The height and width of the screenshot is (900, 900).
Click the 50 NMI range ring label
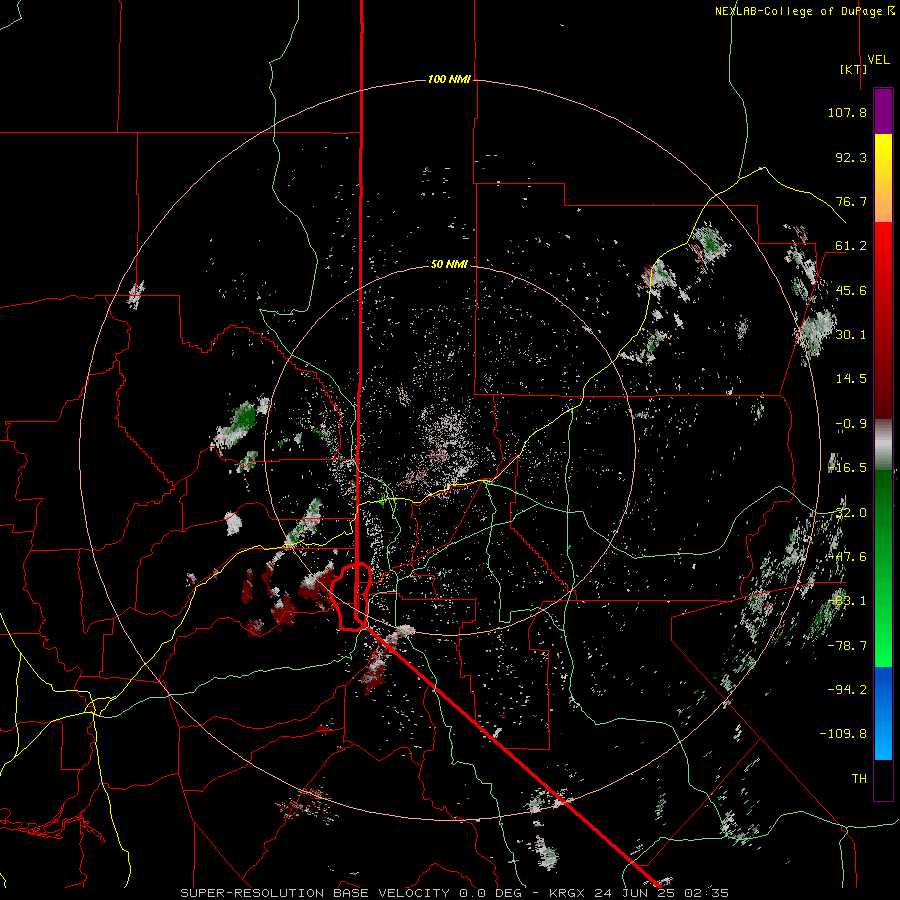click(x=449, y=264)
